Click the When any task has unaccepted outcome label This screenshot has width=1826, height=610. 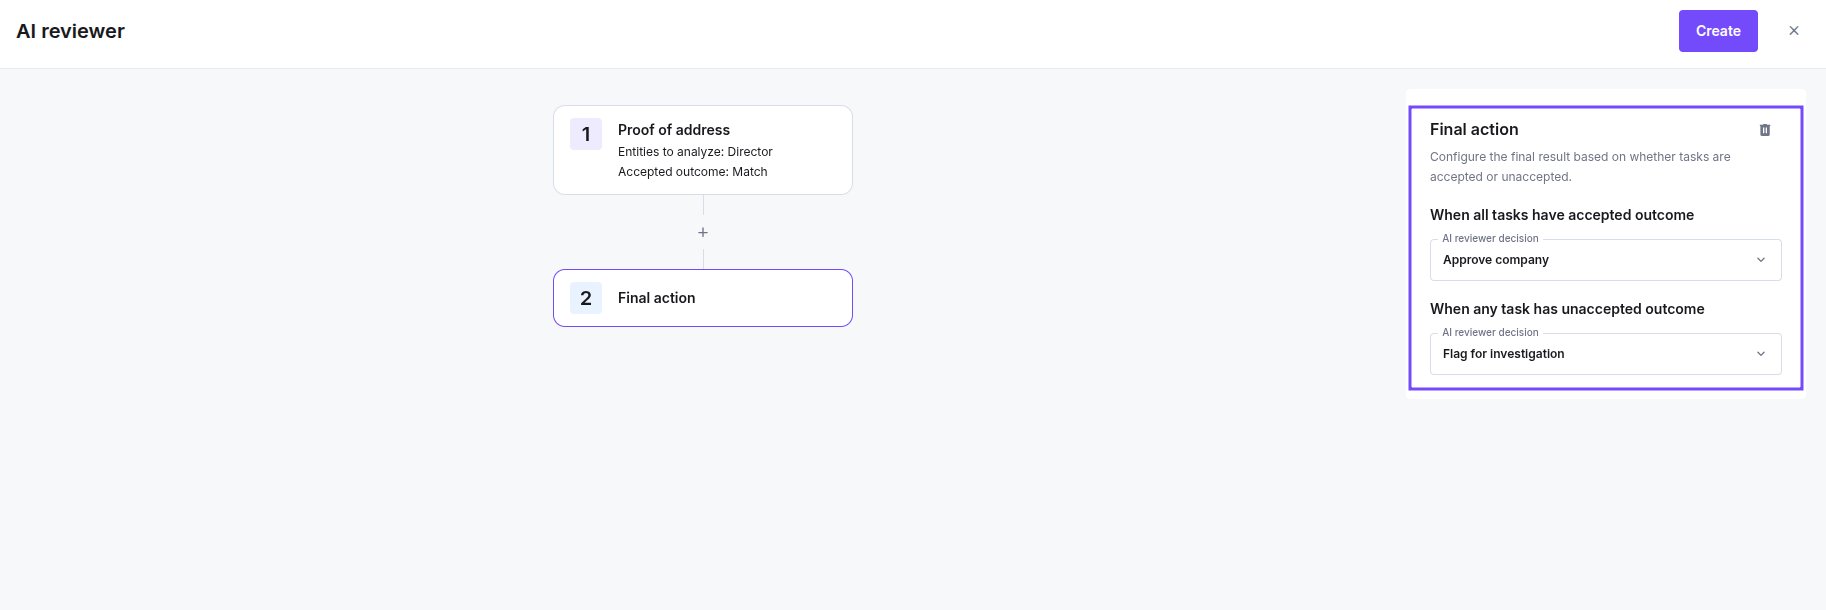point(1567,309)
